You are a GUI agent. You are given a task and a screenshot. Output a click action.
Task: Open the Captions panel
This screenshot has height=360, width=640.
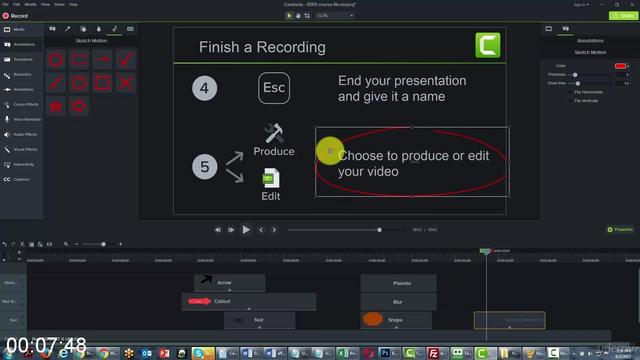(x=22, y=180)
